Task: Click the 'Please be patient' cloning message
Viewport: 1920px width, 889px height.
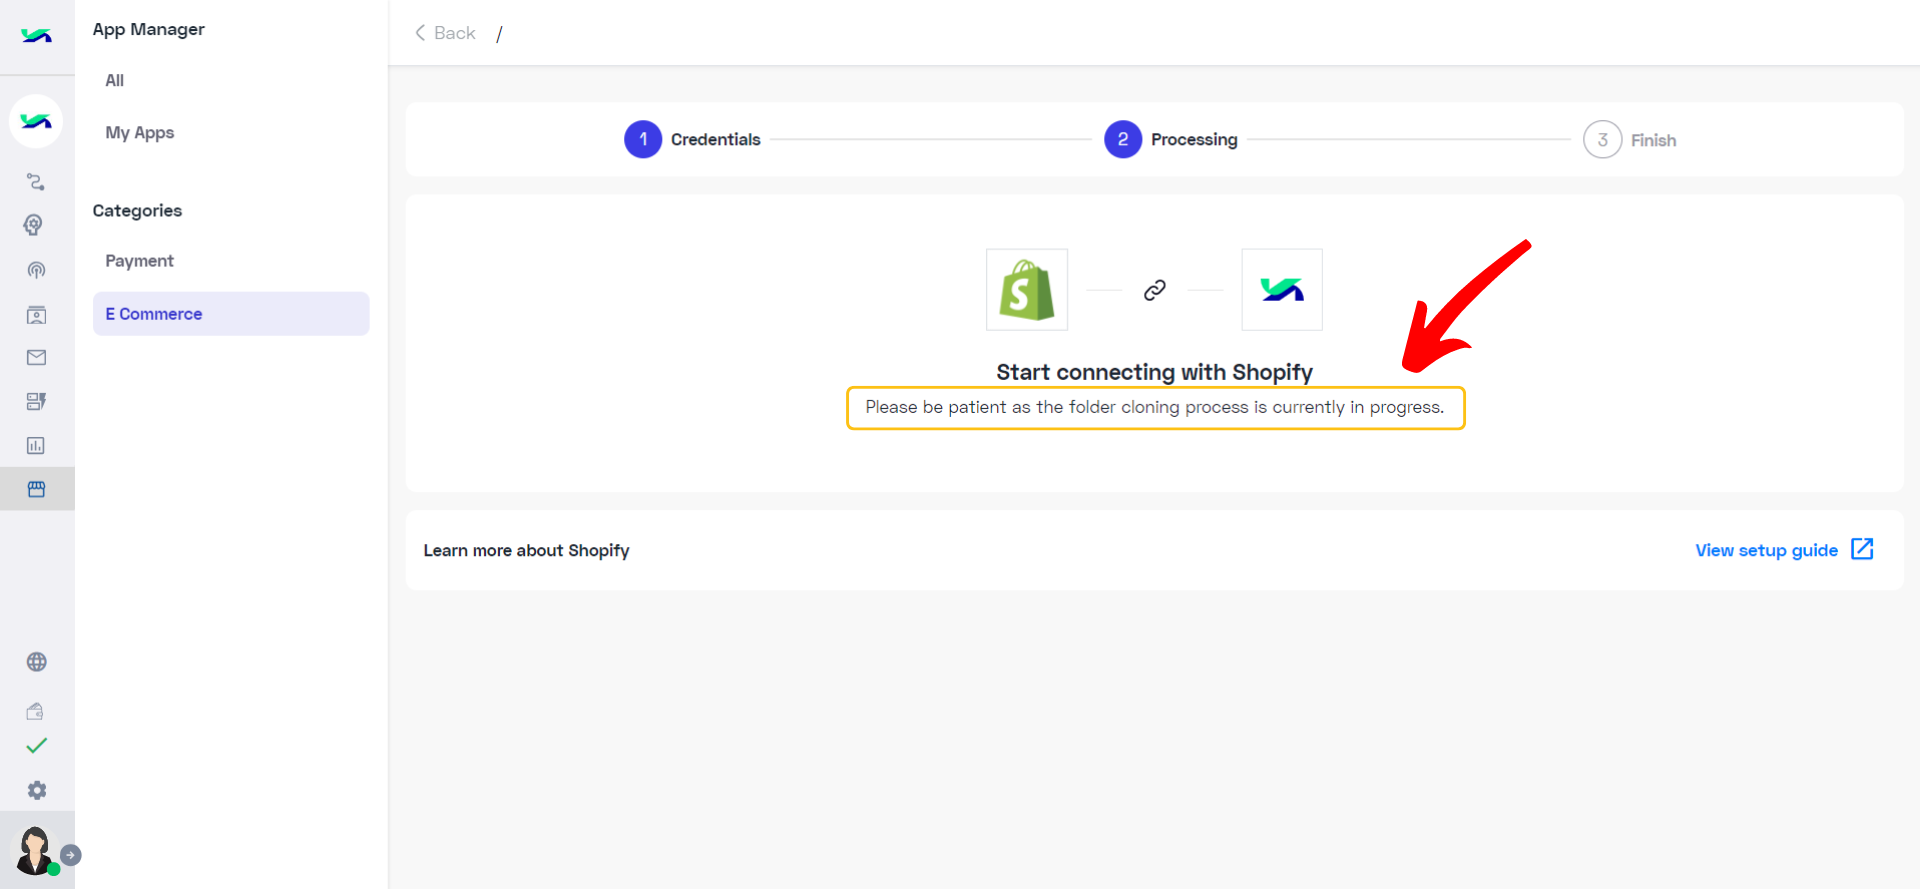Action: [x=1155, y=407]
